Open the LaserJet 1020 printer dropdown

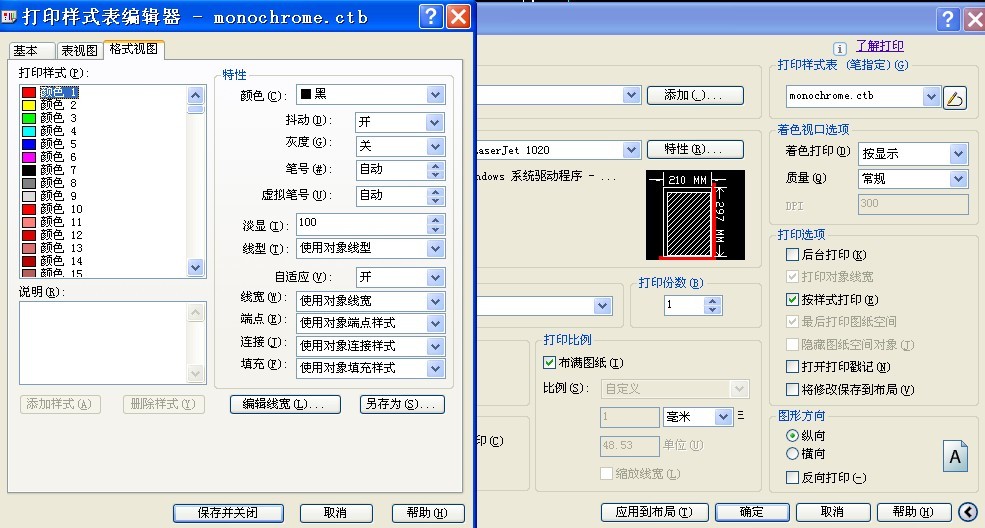click(x=631, y=149)
